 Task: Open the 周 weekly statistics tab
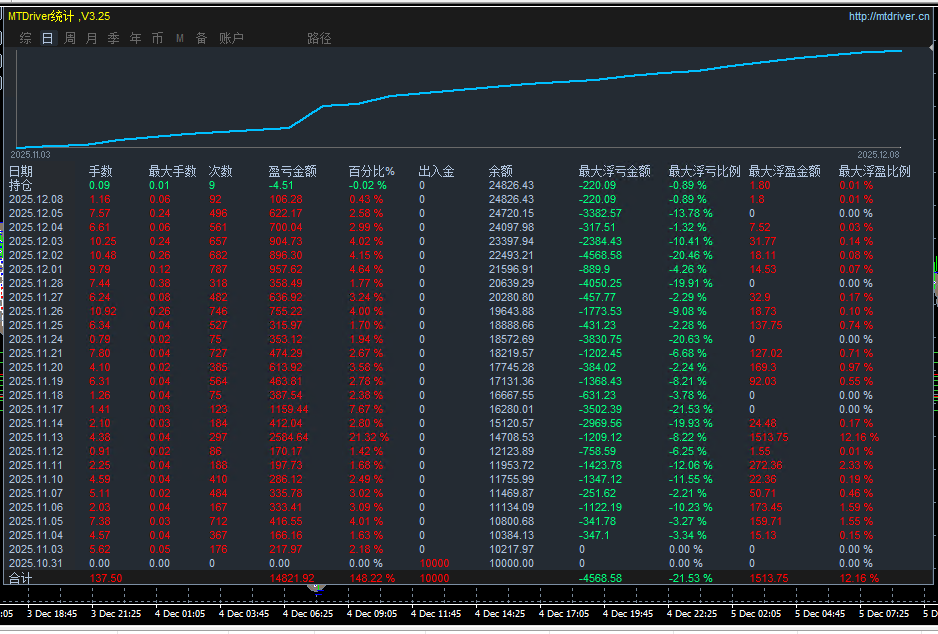pos(70,38)
